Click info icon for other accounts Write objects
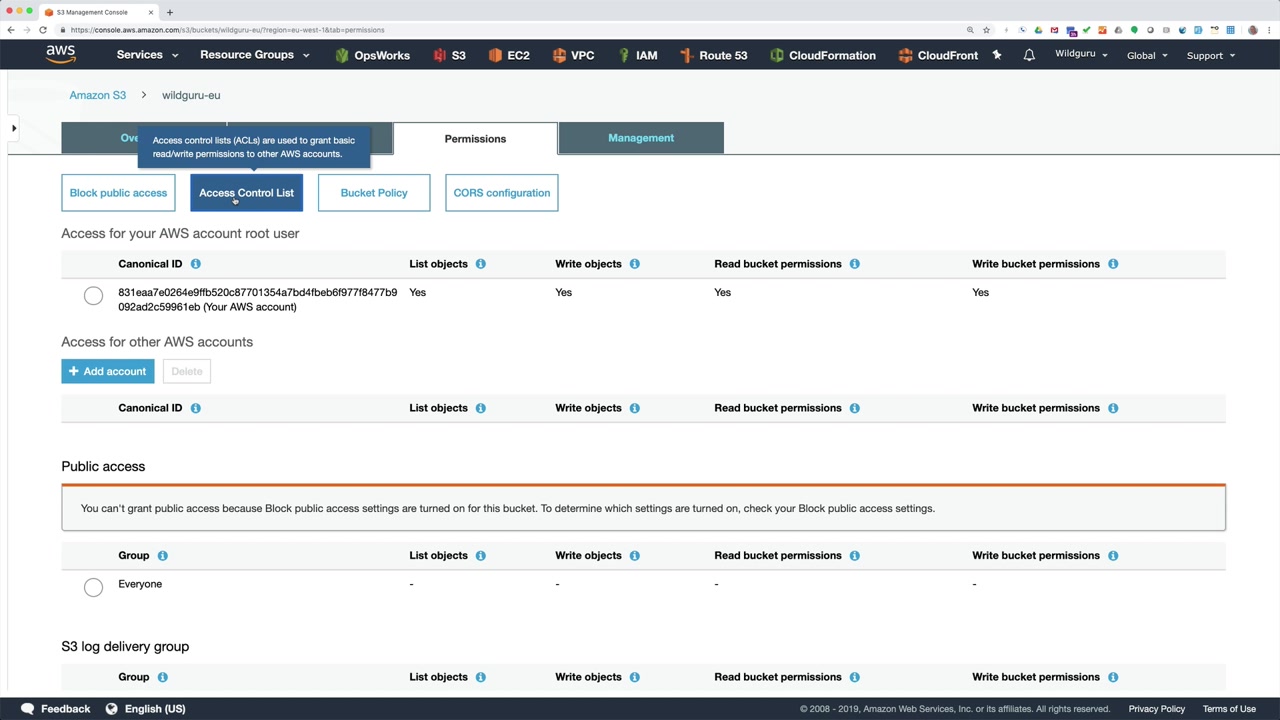The width and height of the screenshot is (1280, 720). click(x=635, y=408)
